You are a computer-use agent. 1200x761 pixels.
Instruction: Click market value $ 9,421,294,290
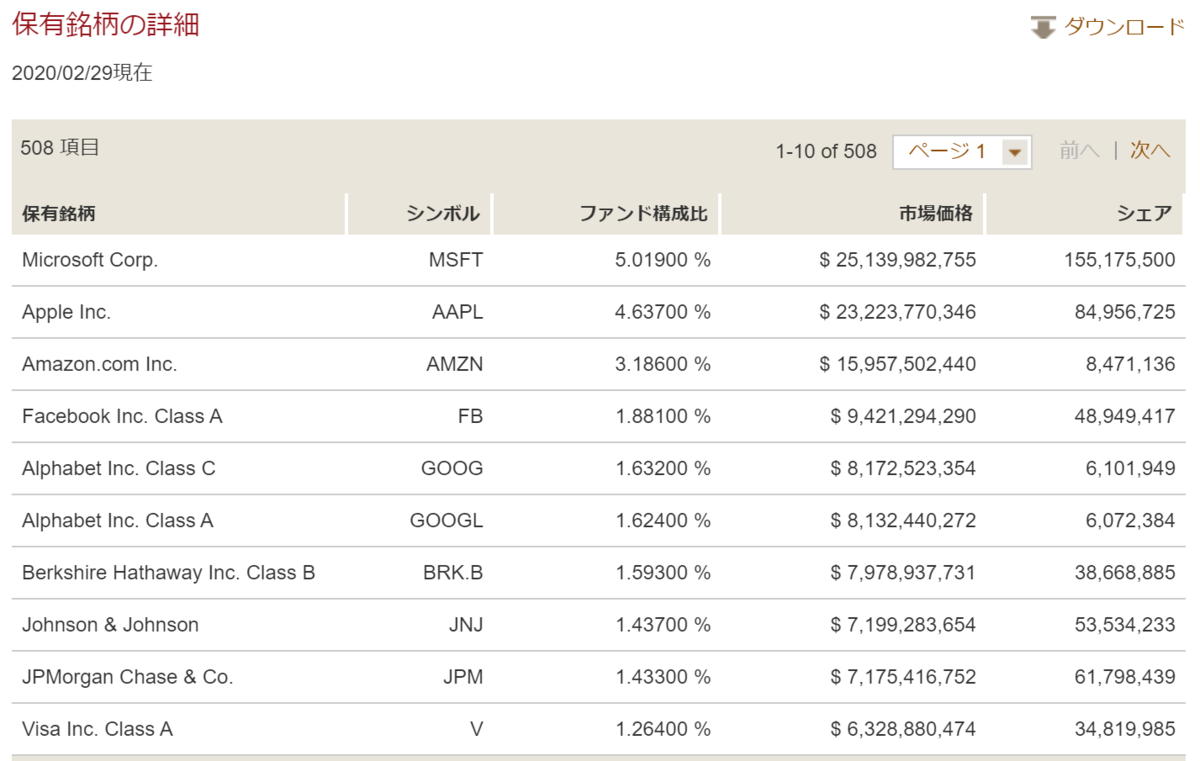[x=903, y=416]
